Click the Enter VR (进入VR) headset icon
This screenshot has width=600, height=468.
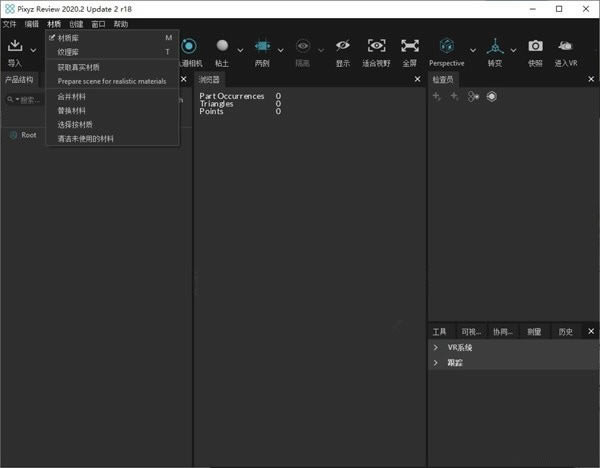566,46
